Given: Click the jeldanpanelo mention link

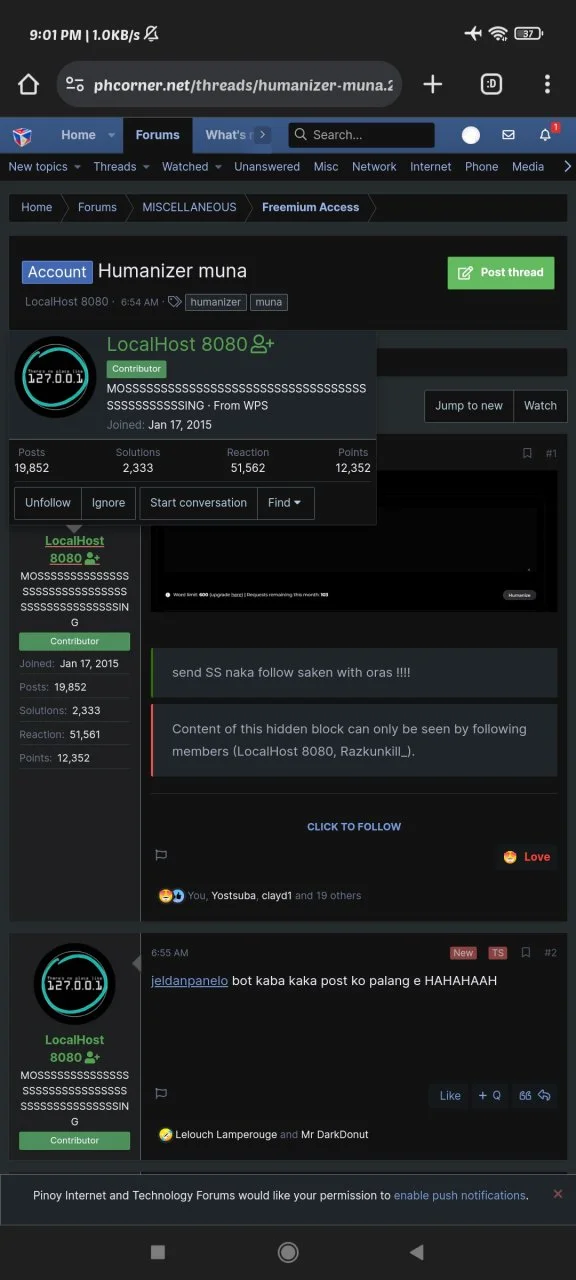Looking at the screenshot, I should point(189,981).
